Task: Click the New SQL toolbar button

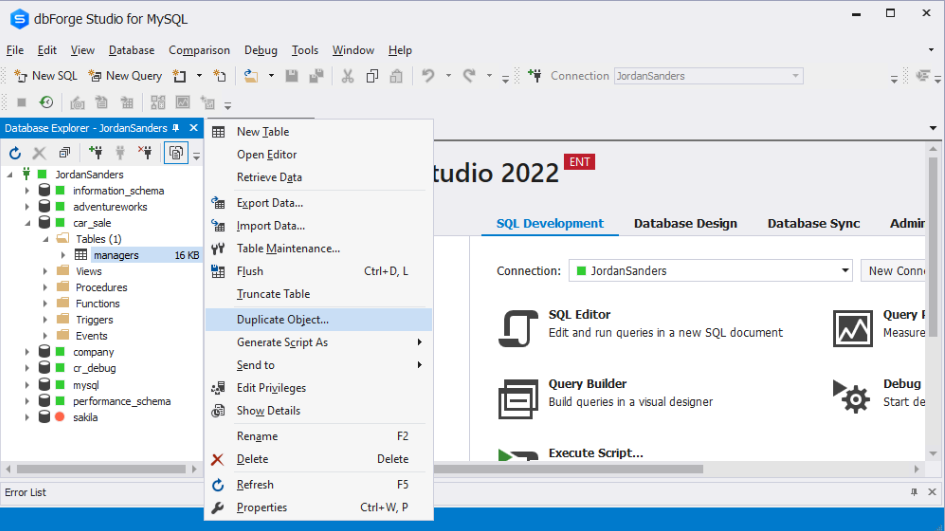Action: (x=46, y=76)
